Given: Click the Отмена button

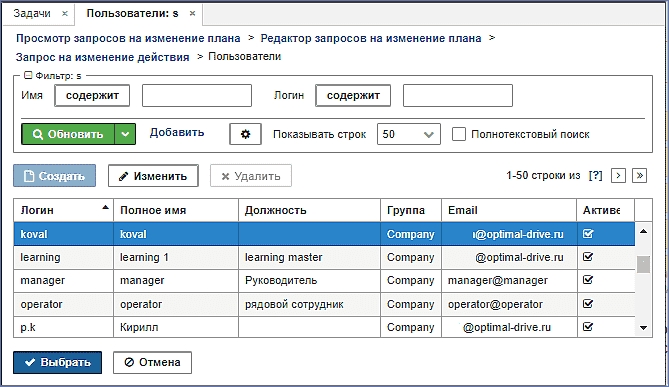Looking at the screenshot, I should click(x=152, y=363).
